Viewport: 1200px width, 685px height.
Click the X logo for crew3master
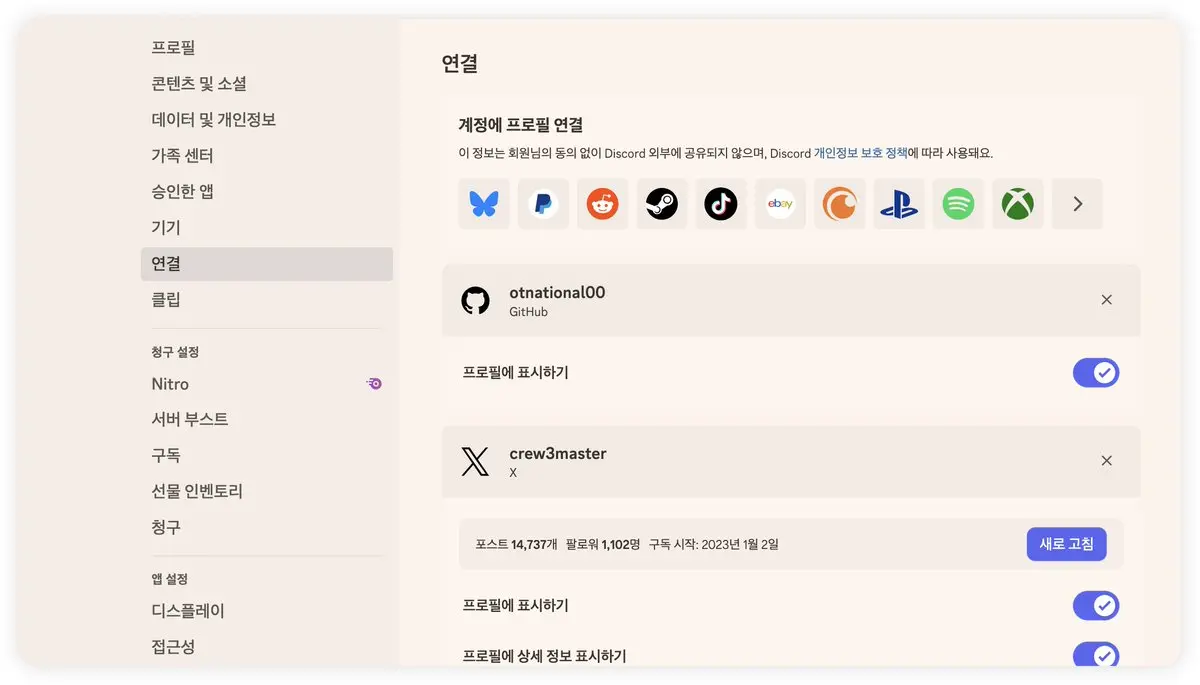tap(475, 461)
